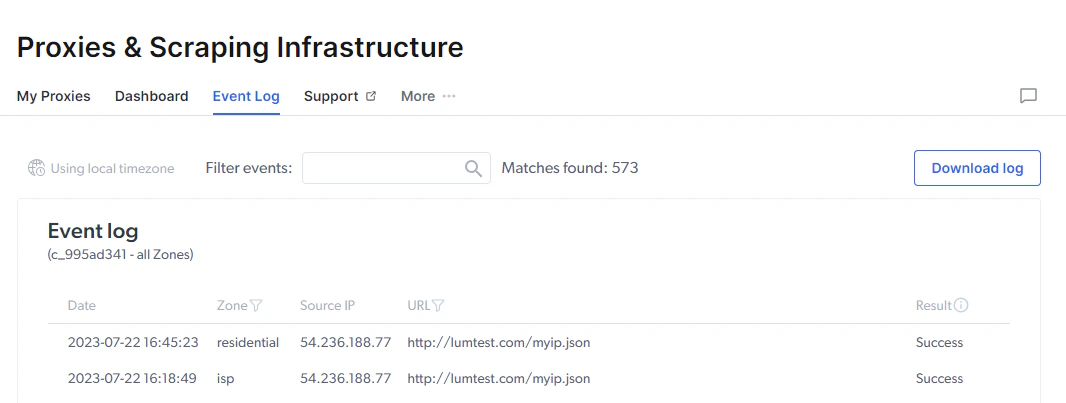Switch to the My Proxies tab
Screen dimensions: 1066x403
pyautogui.click(x=54, y=97)
